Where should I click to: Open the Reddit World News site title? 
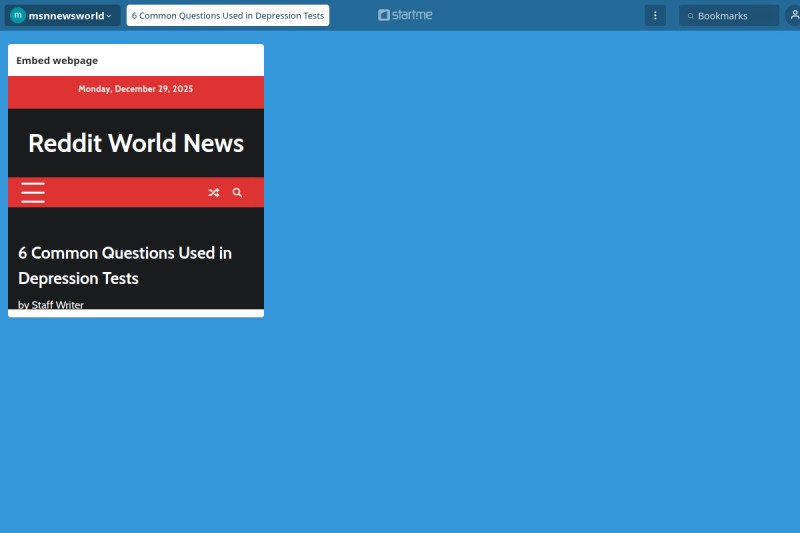point(136,143)
